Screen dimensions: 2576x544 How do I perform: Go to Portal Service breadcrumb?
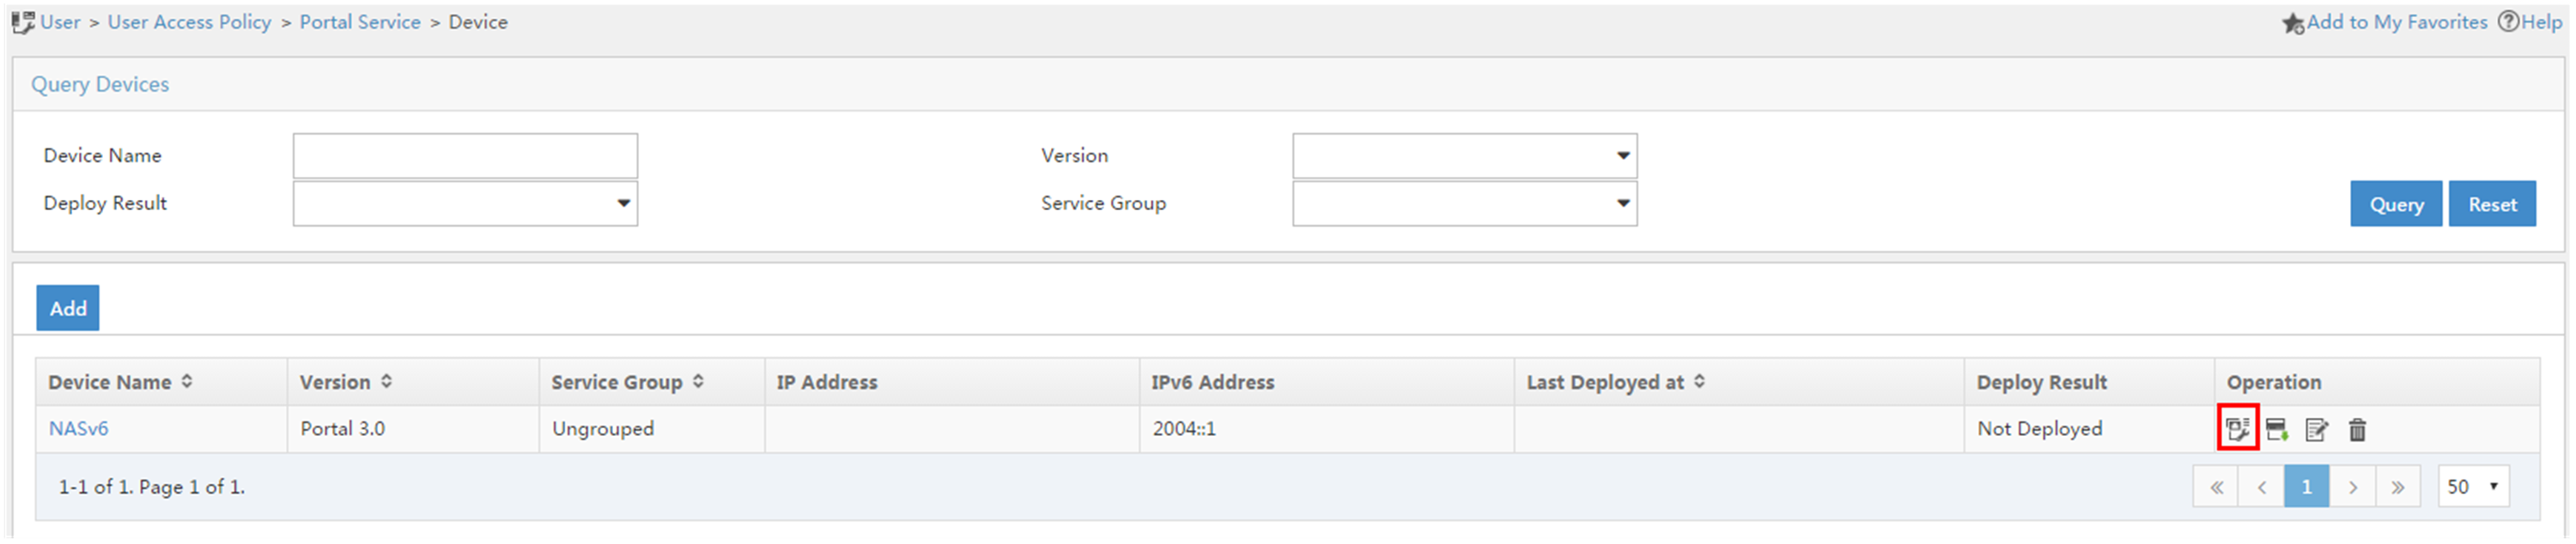[360, 22]
